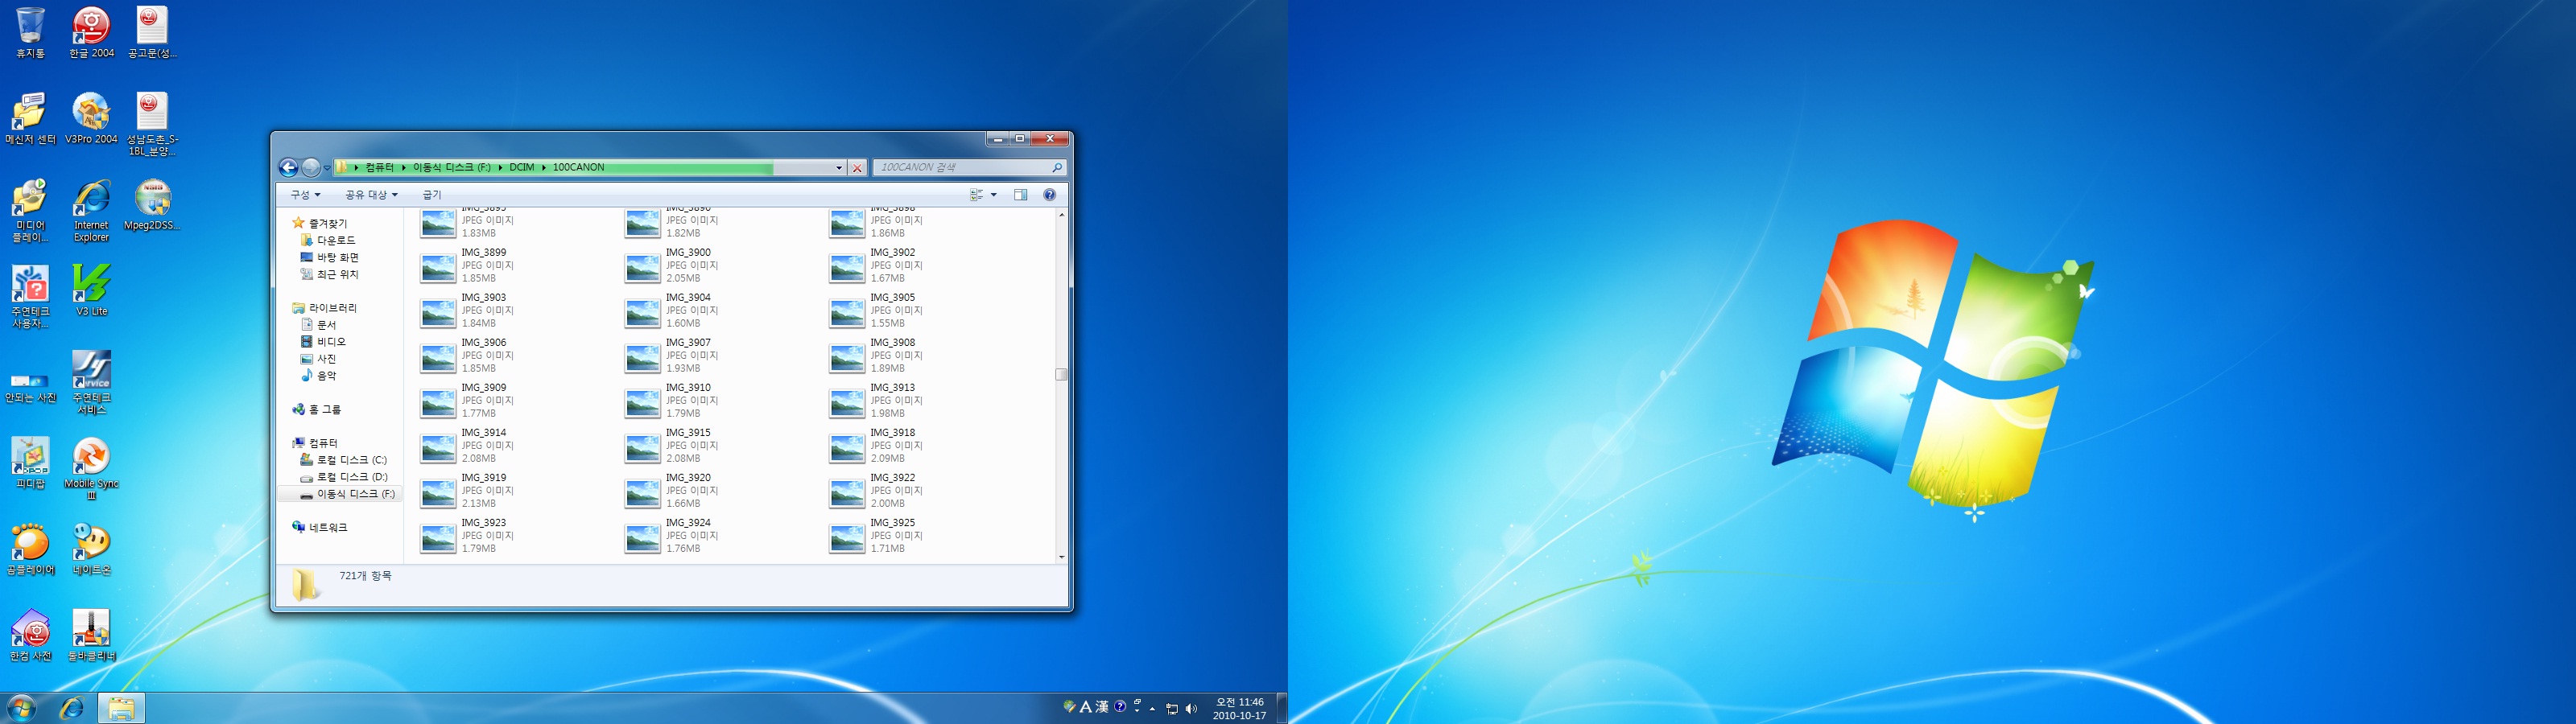Image resolution: width=2576 pixels, height=724 pixels.
Task: Open Internet Explorer desktop shortcut
Action: point(91,210)
